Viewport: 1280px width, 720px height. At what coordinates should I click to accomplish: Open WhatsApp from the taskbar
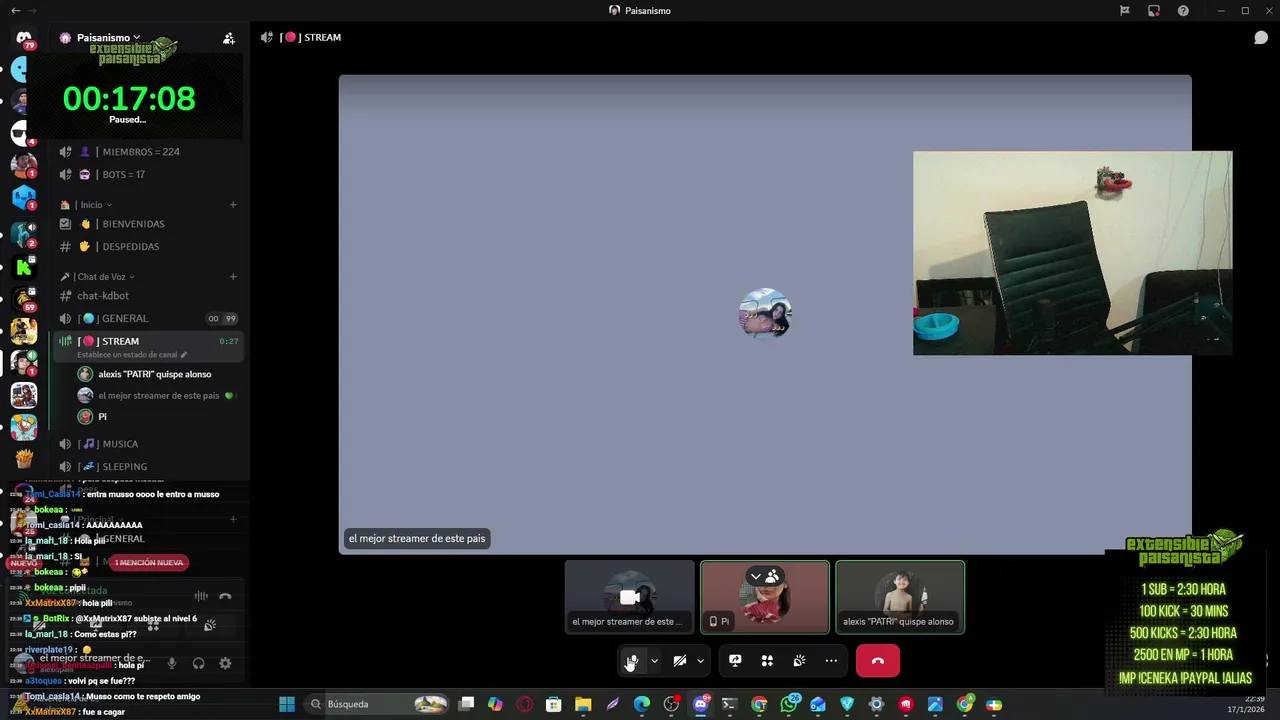point(789,704)
